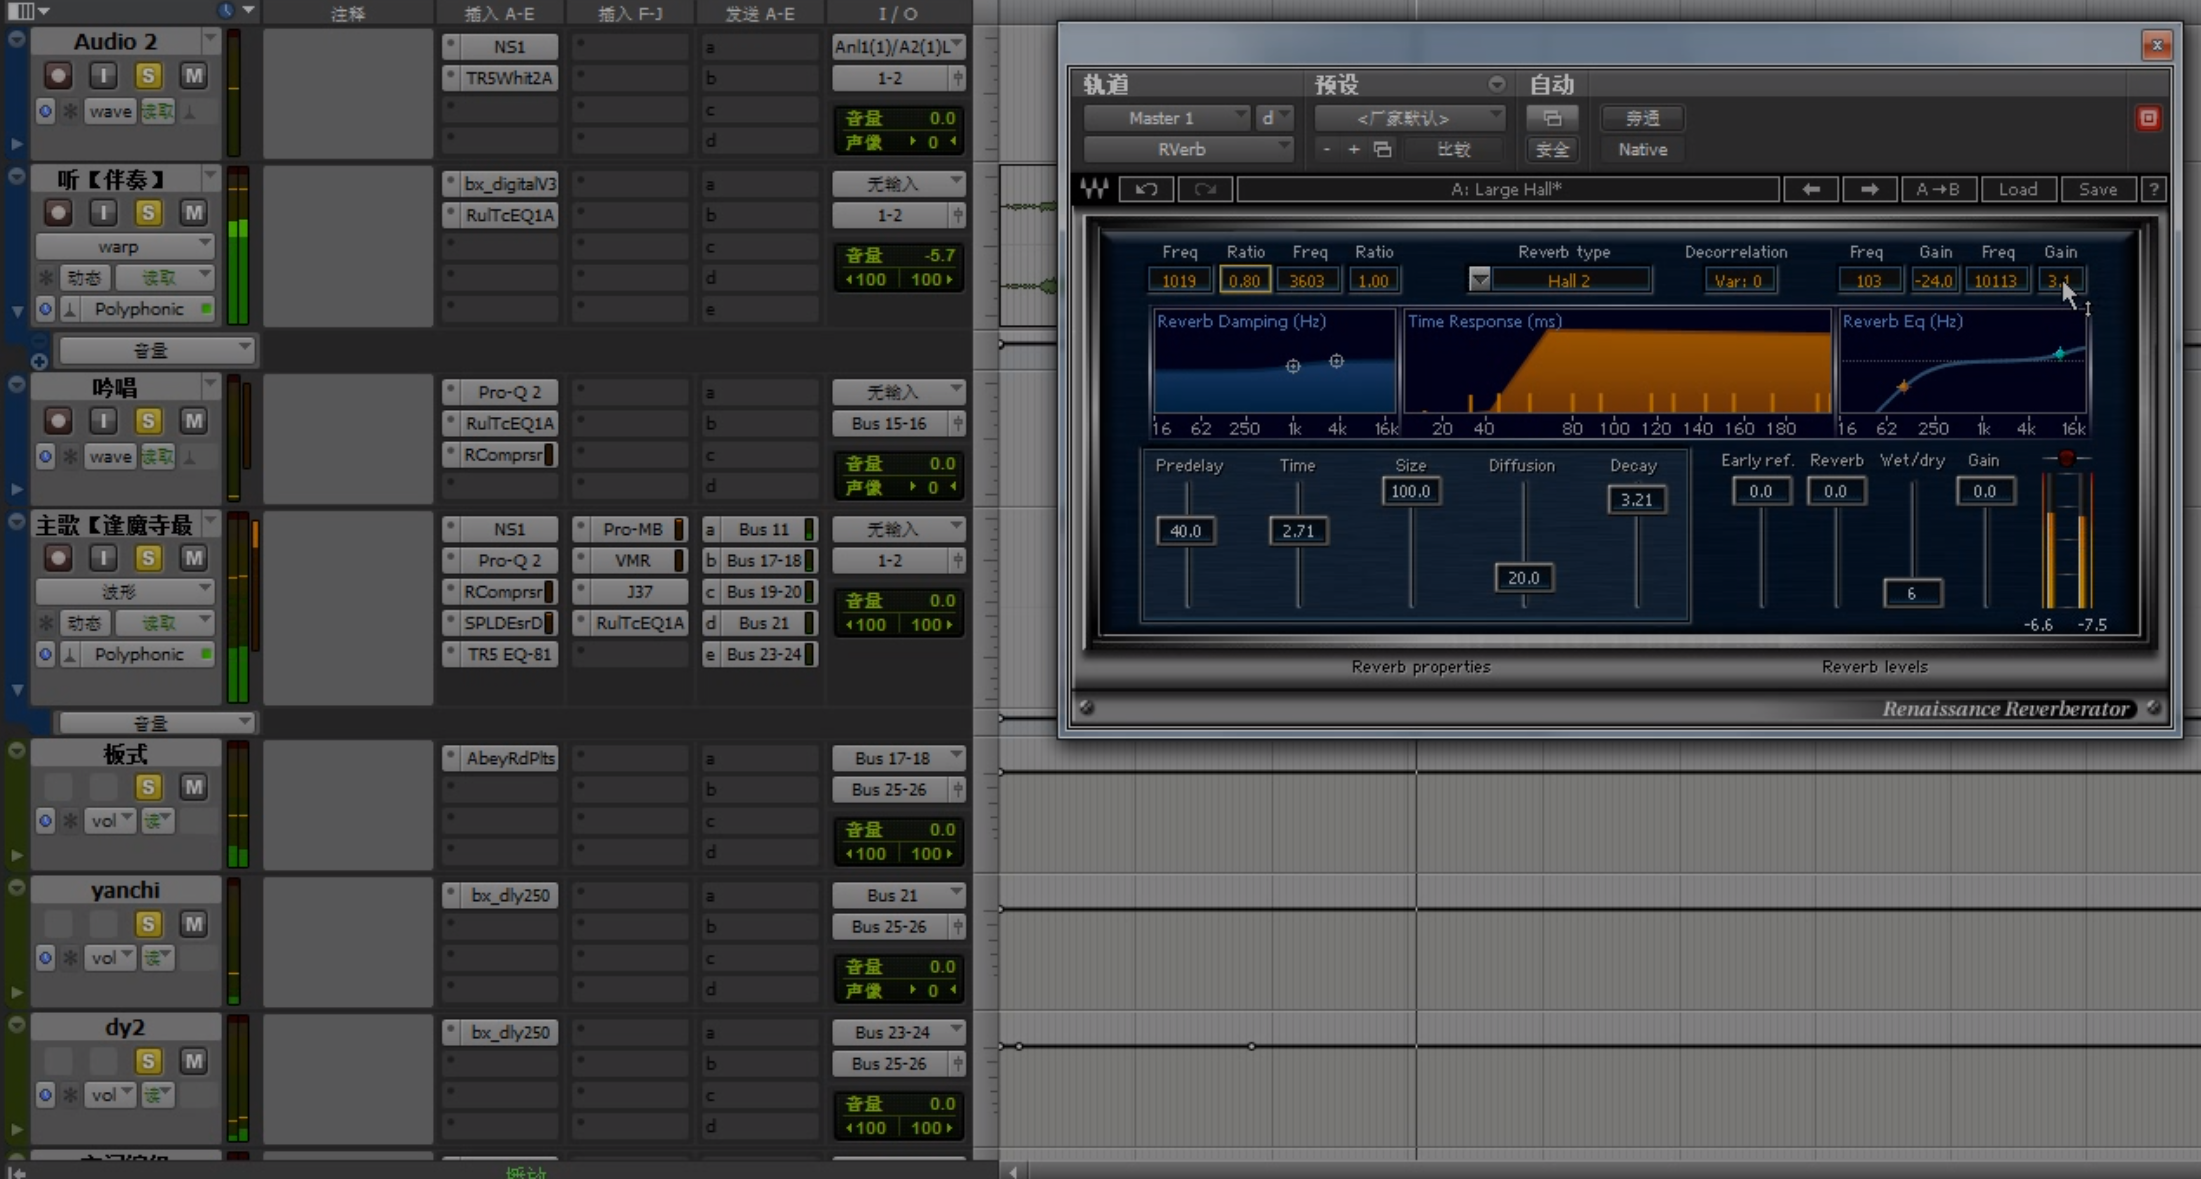Click the undo arrow in RVerb toolbar

(x=1146, y=189)
